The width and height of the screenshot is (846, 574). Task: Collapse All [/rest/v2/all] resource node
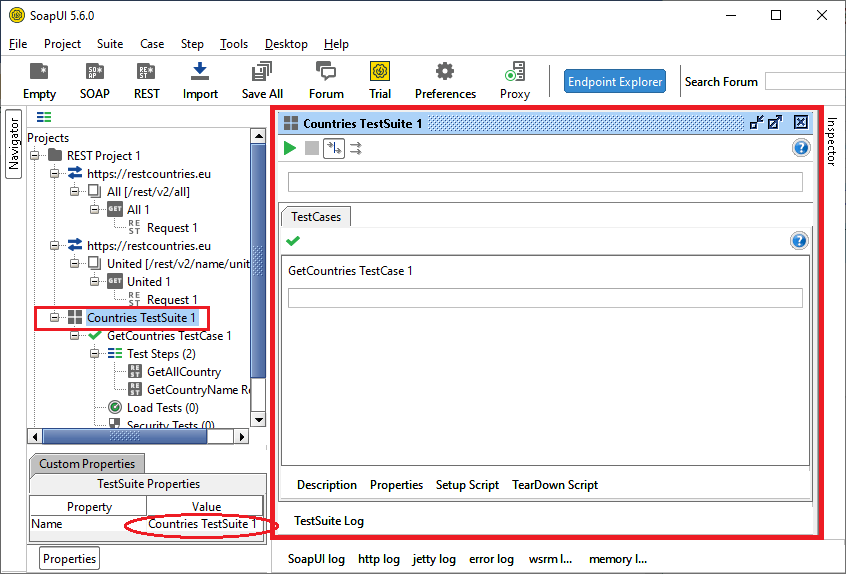pos(74,192)
